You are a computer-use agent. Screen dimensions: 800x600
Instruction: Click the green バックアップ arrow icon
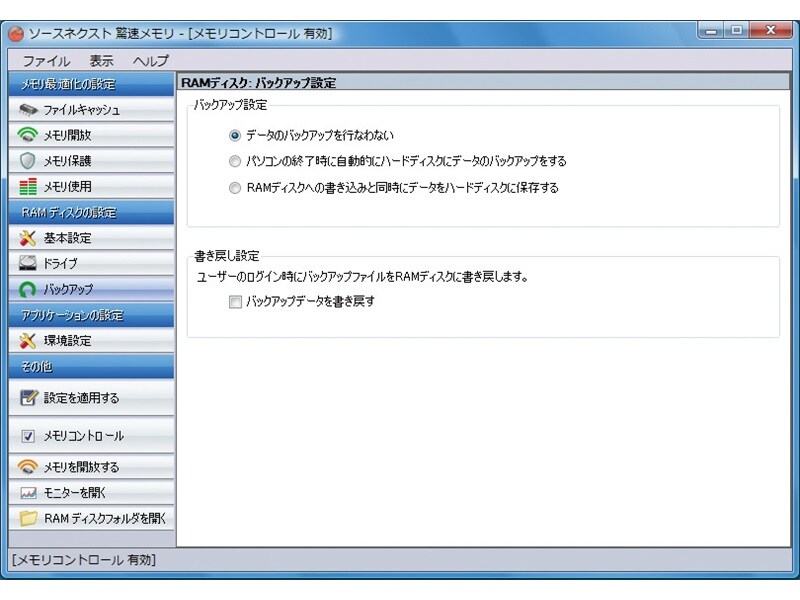(28, 289)
